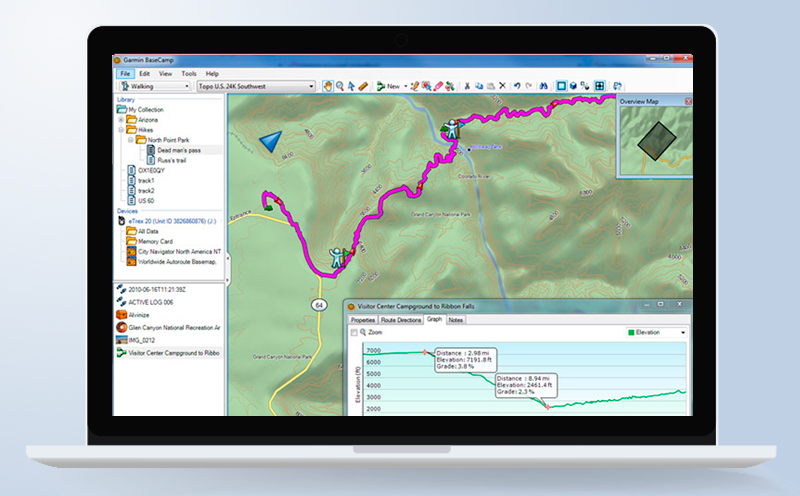
Task: Select the OX1E0QY list
Action: [151, 170]
